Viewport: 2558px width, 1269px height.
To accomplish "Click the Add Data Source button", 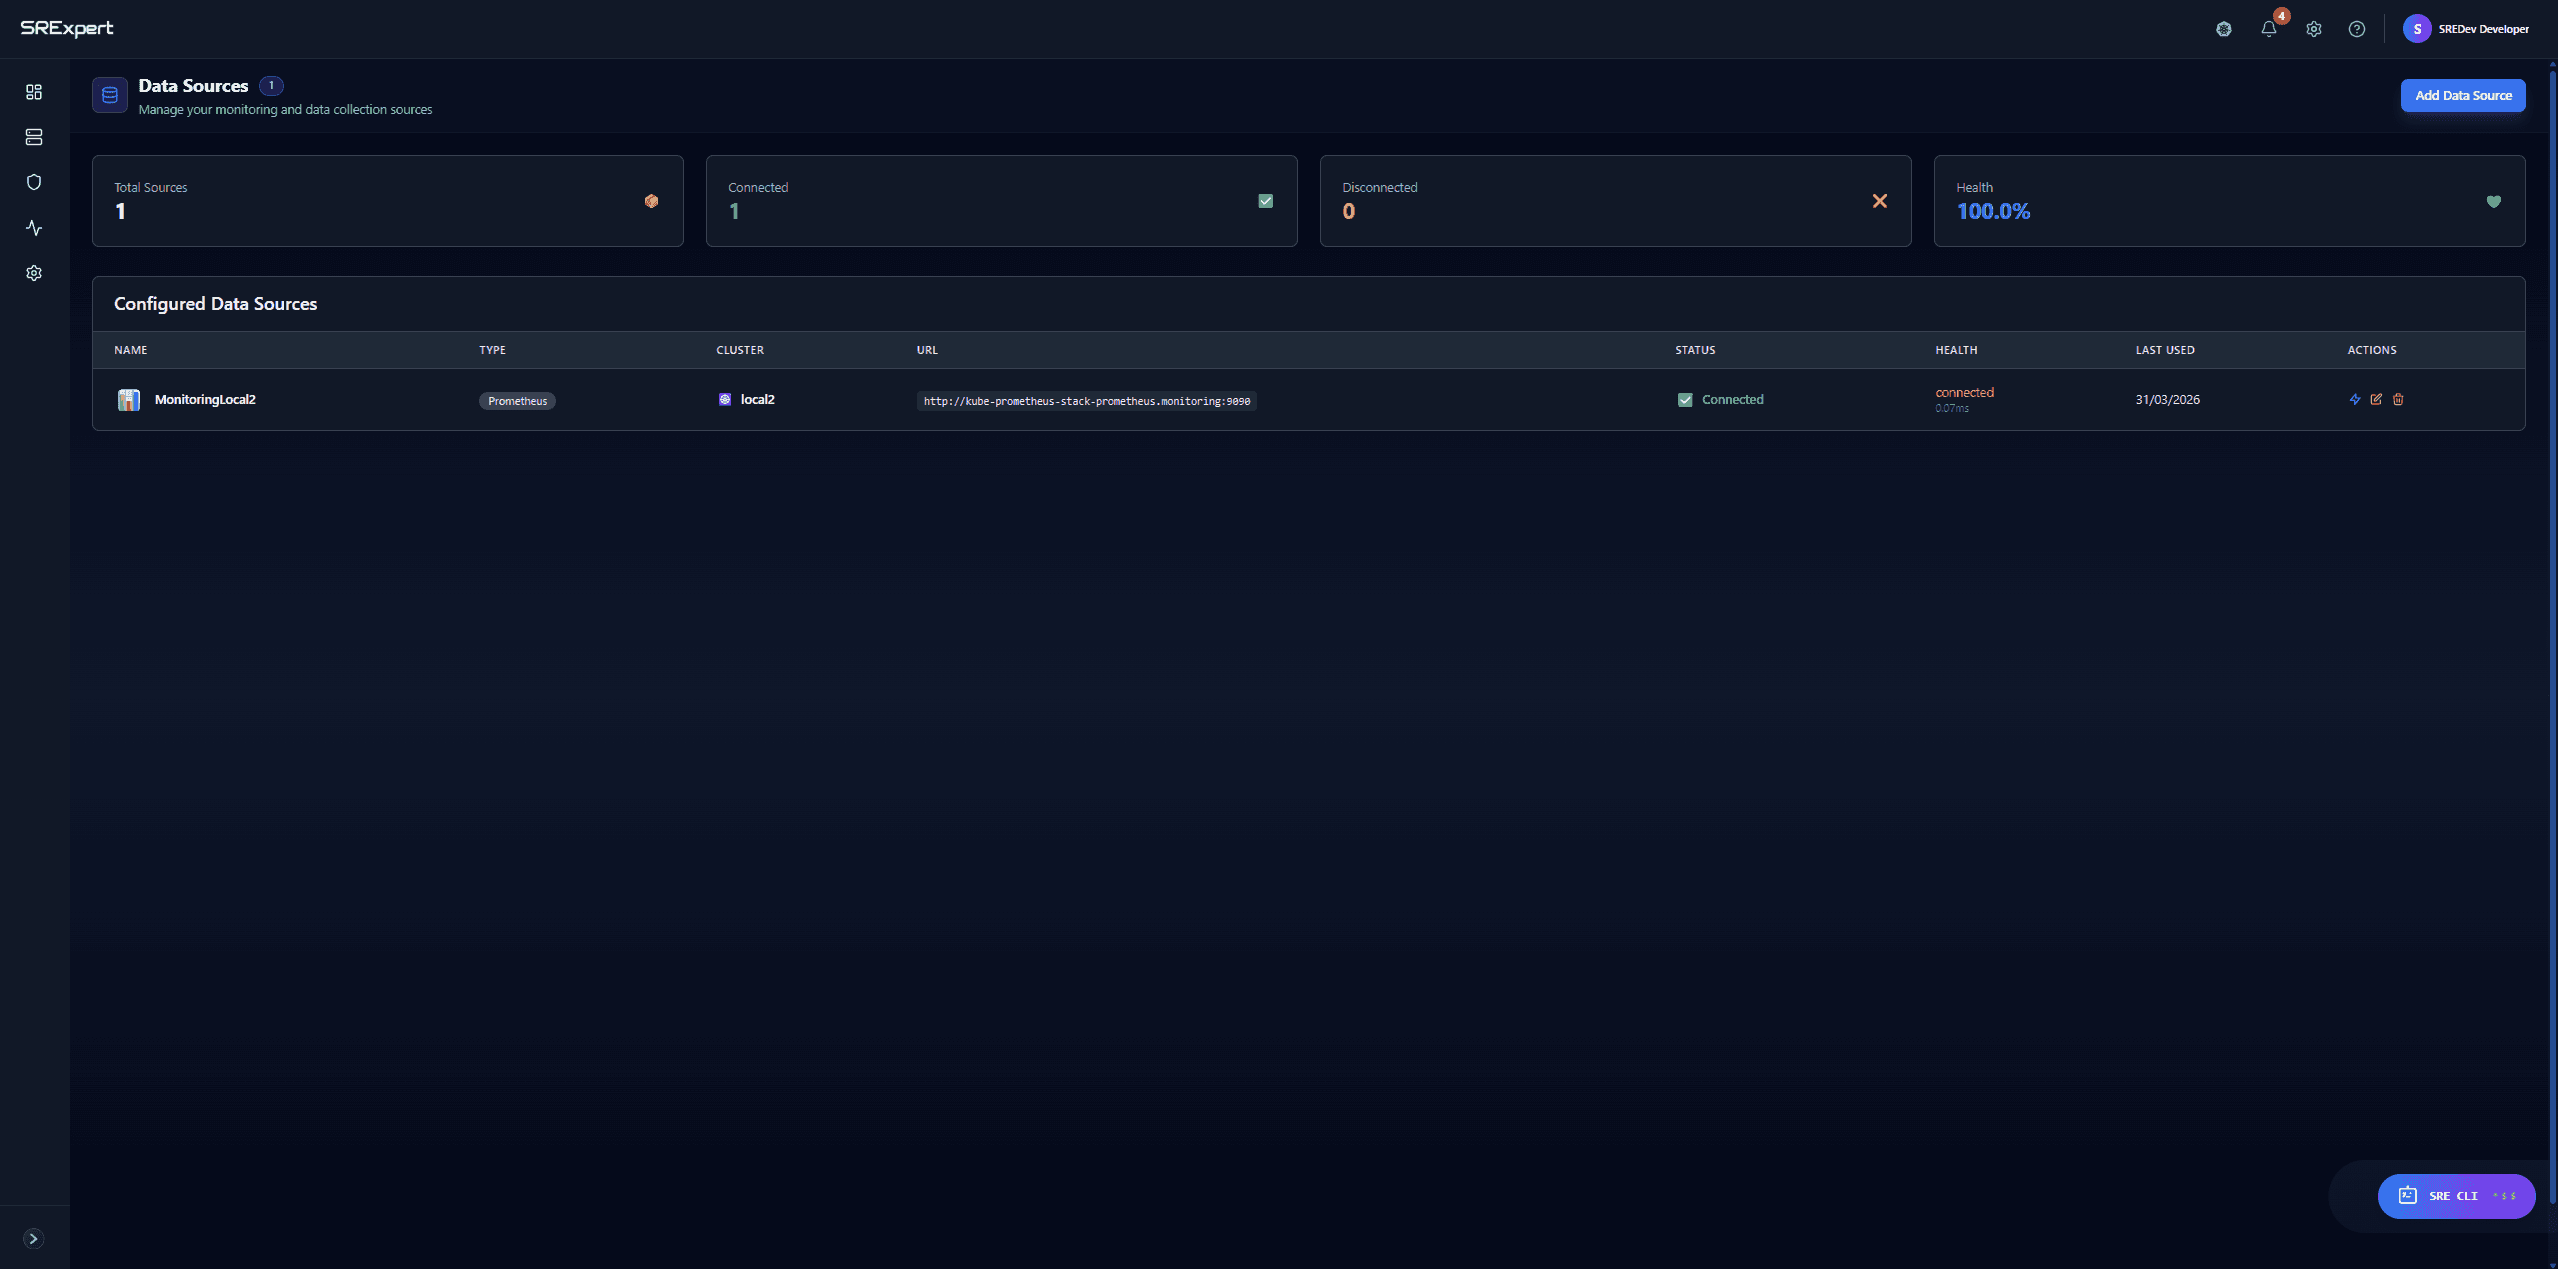I will pos(2463,96).
